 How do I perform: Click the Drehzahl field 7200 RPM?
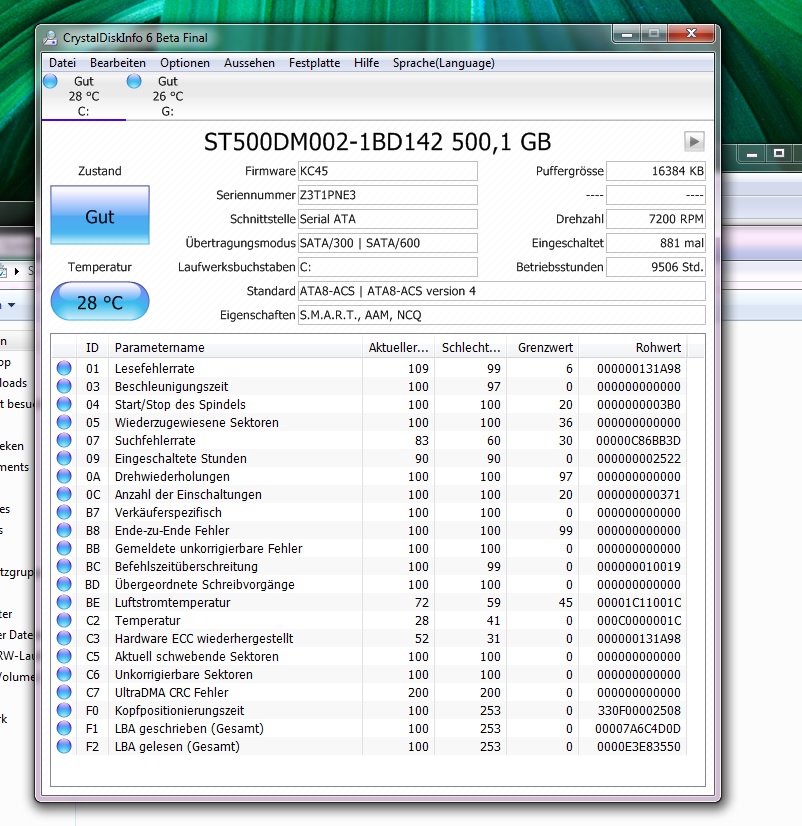pos(656,219)
